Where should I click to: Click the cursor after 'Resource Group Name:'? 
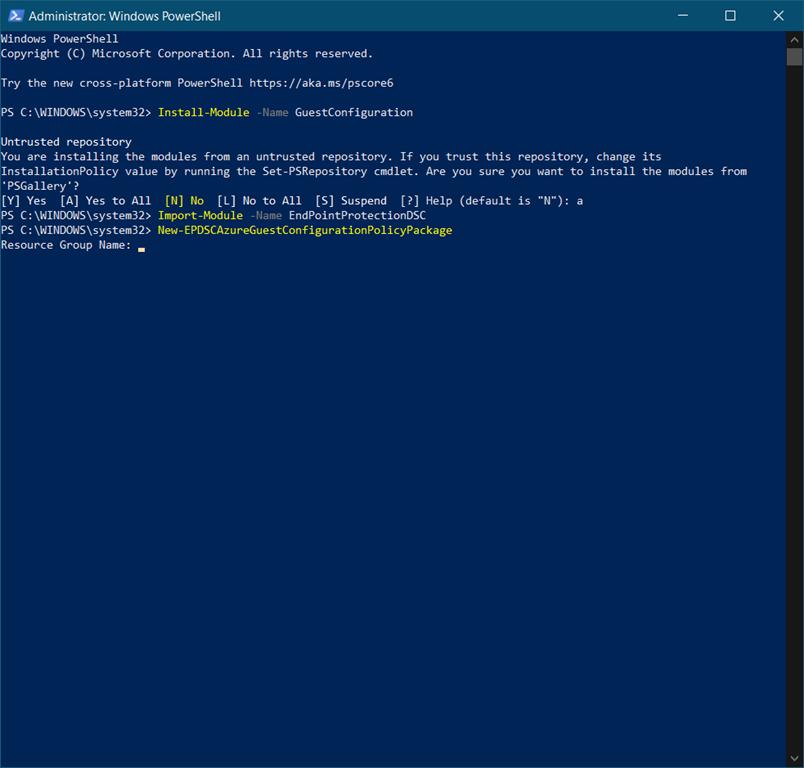point(142,247)
